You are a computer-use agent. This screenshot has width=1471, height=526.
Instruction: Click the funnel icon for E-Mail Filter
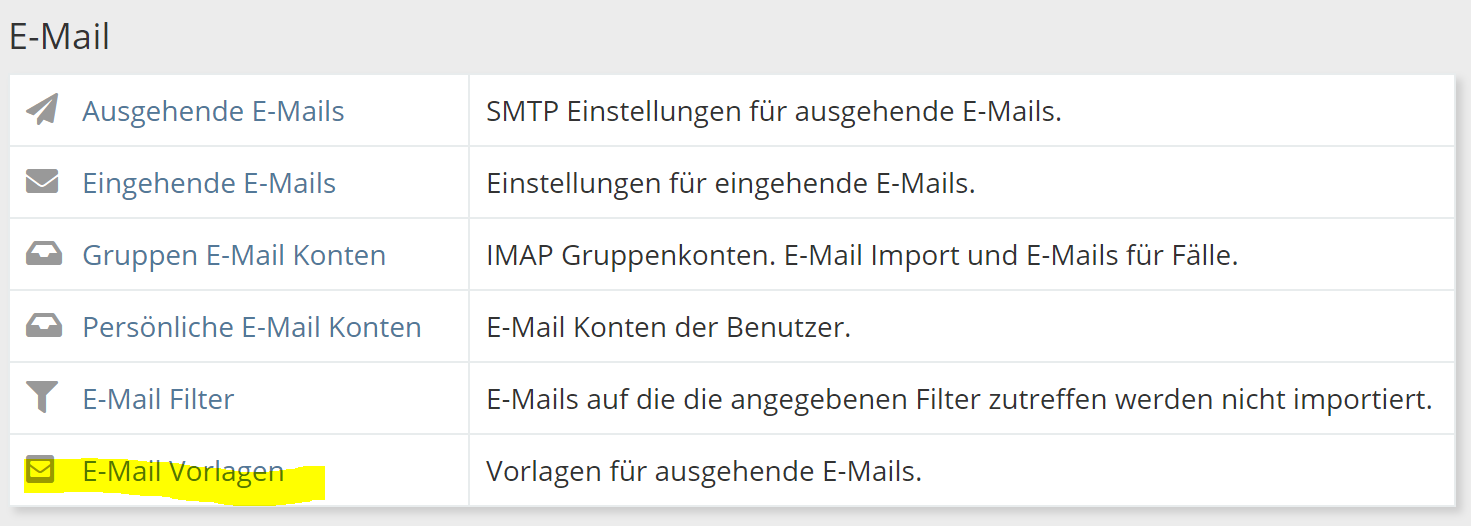[42, 399]
